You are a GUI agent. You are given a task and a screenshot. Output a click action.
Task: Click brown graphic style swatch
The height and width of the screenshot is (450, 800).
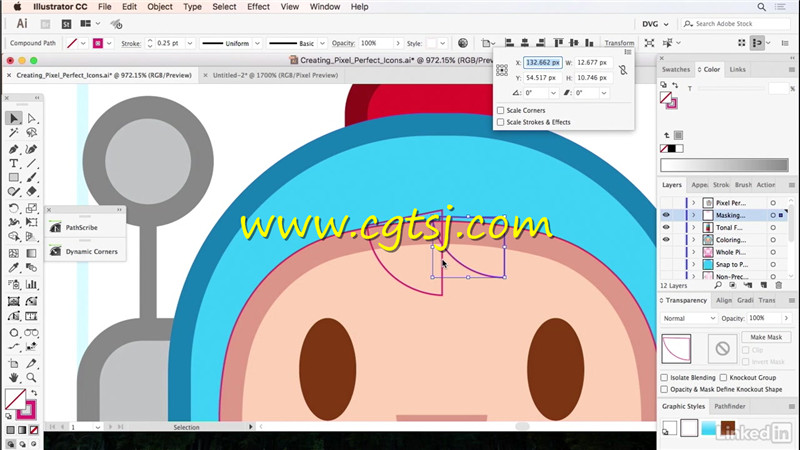[728, 428]
